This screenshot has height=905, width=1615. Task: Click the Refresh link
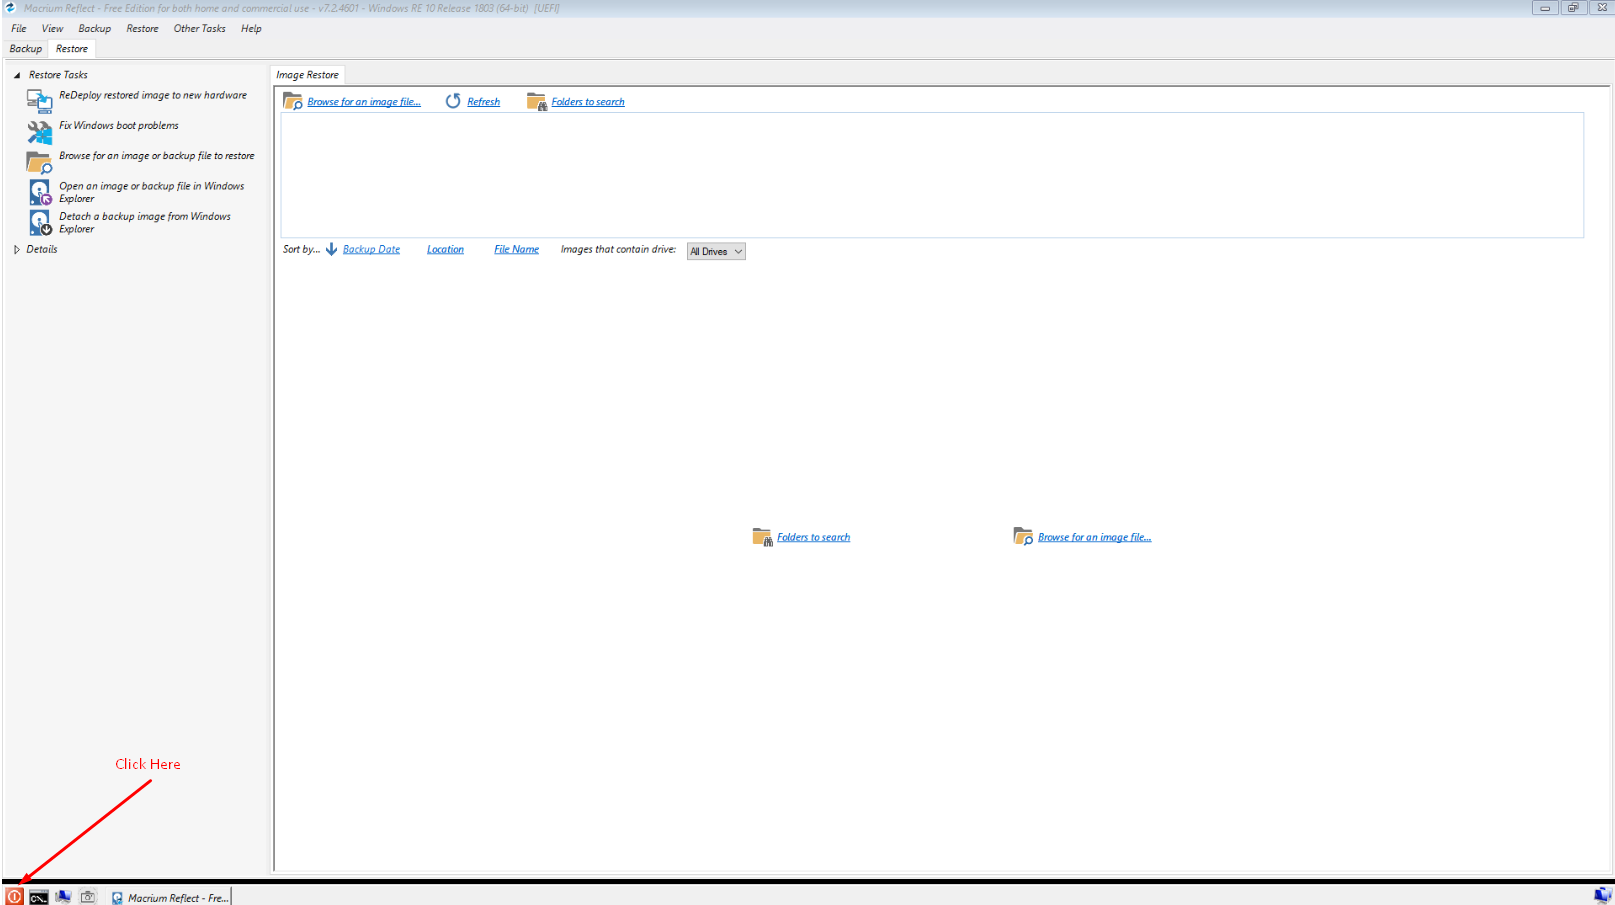(483, 102)
